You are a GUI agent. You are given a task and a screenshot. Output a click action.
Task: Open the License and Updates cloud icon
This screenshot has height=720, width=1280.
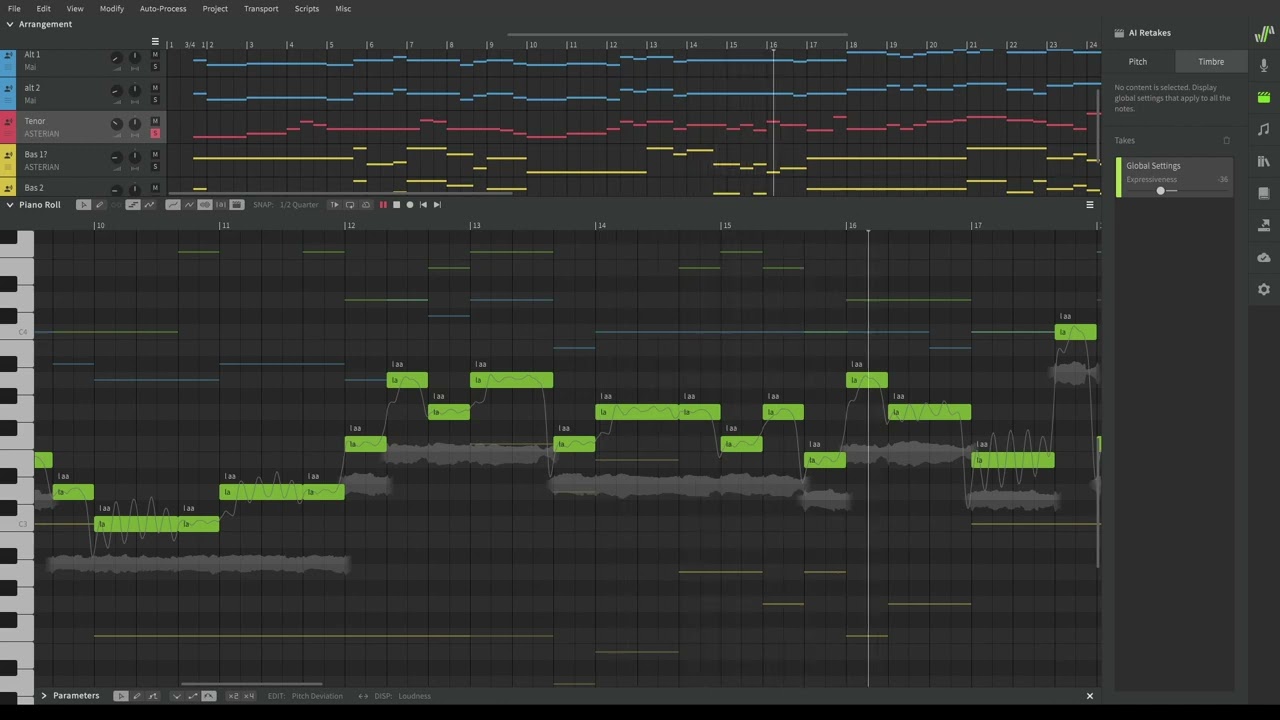(x=1264, y=257)
